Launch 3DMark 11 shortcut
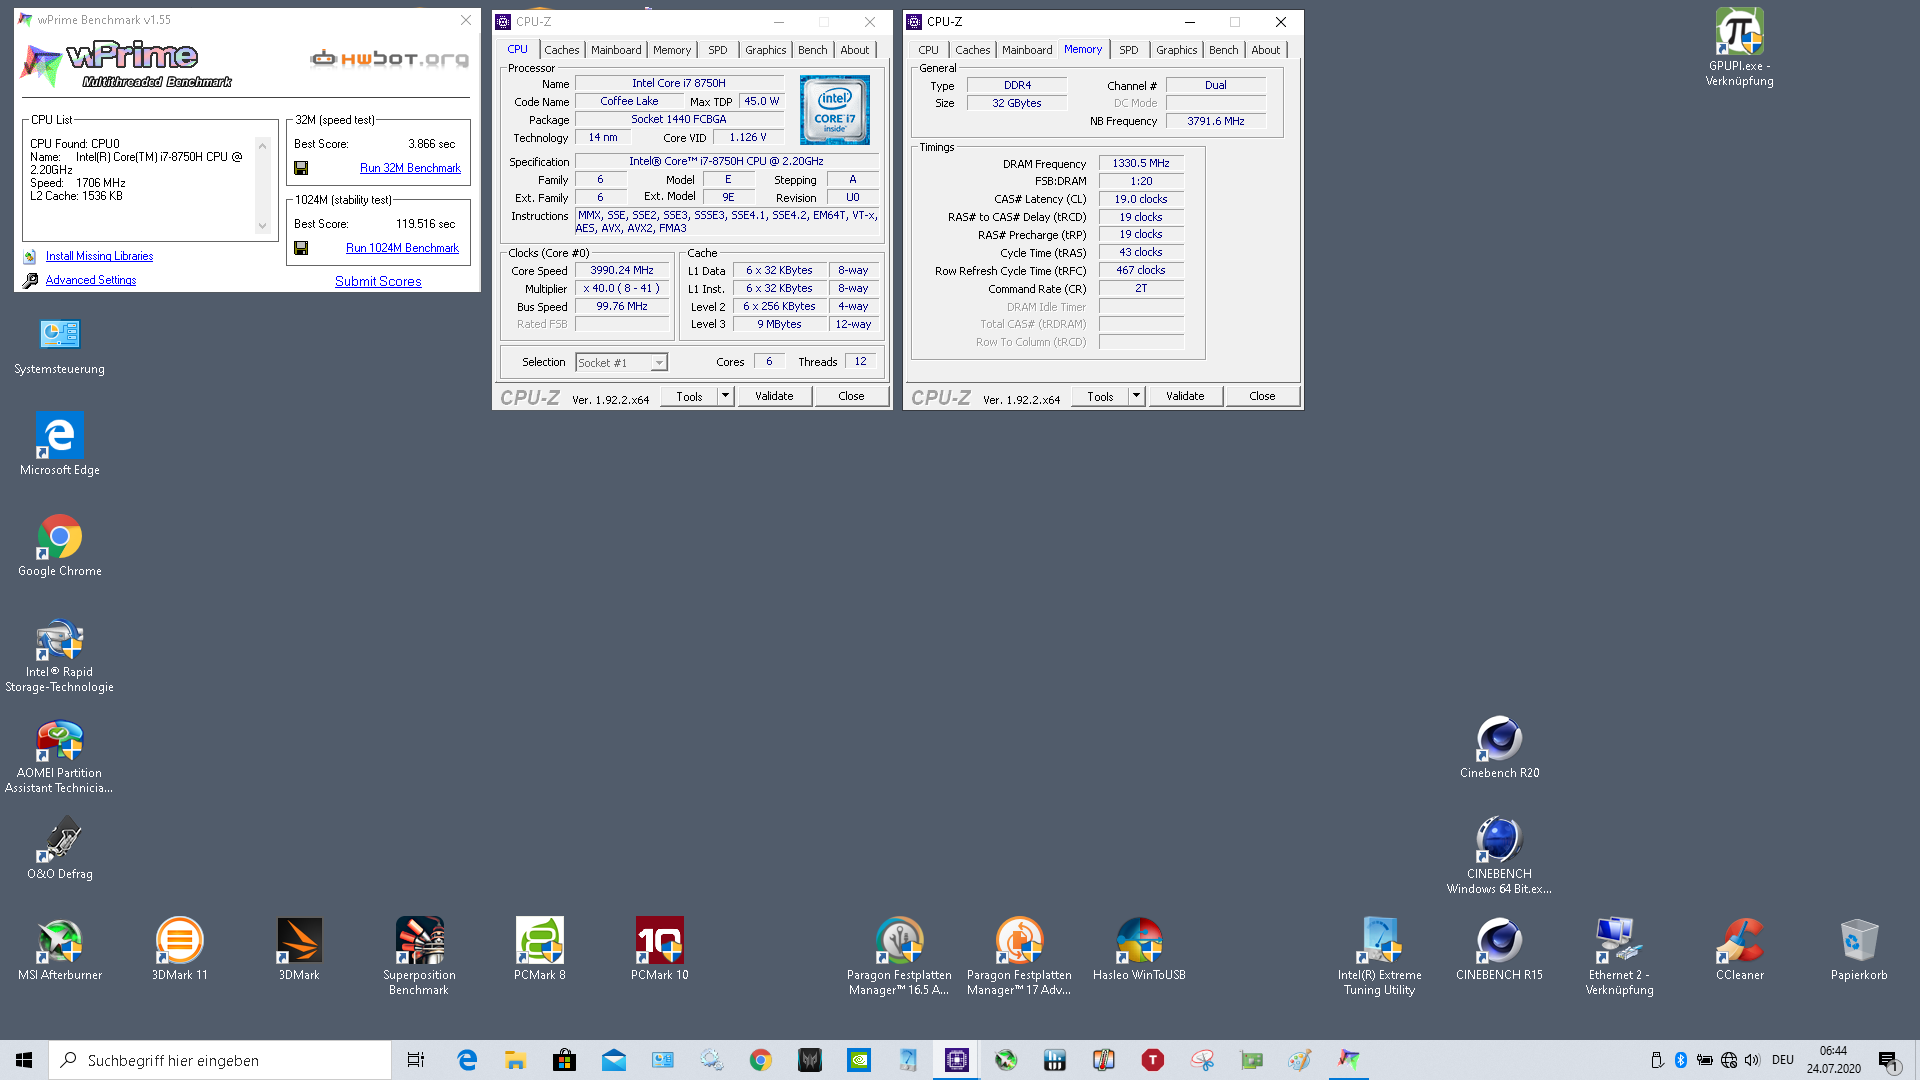Image resolution: width=1920 pixels, height=1080 pixels. 180,950
